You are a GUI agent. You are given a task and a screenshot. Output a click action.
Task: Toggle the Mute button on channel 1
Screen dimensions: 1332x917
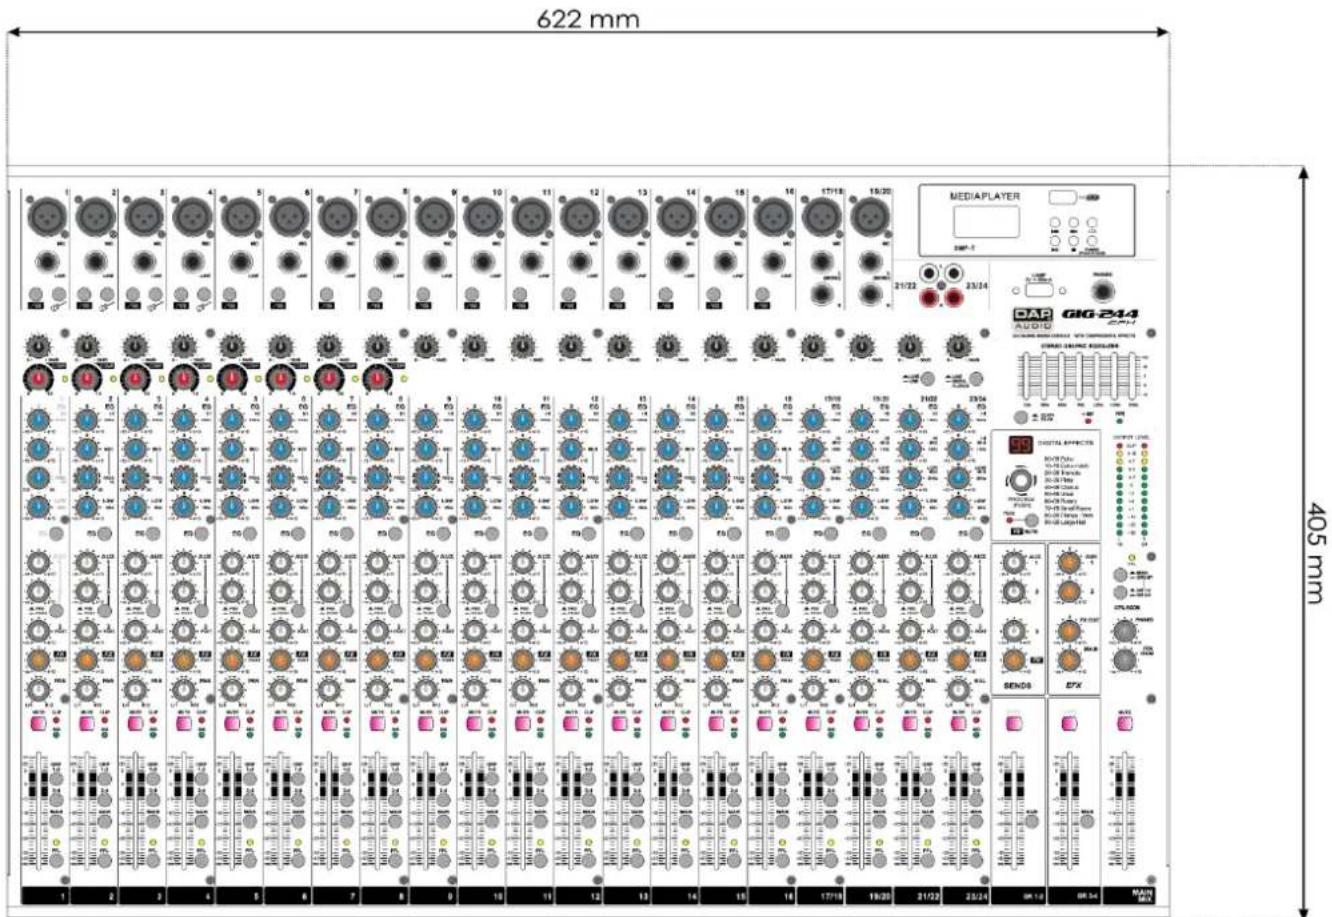[x=39, y=723]
